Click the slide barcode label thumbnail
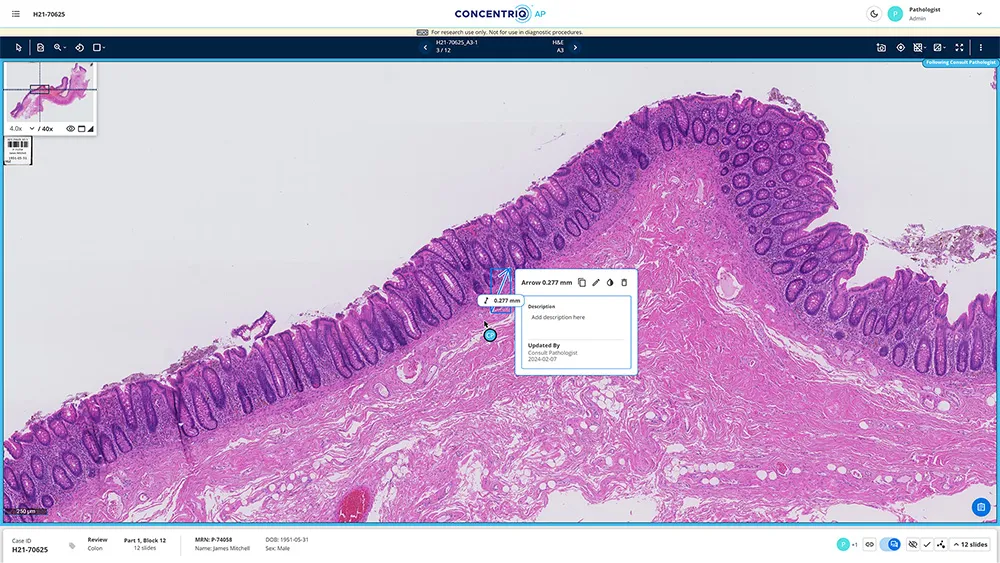Screen dimensions: 1000x563 click(x=17, y=151)
